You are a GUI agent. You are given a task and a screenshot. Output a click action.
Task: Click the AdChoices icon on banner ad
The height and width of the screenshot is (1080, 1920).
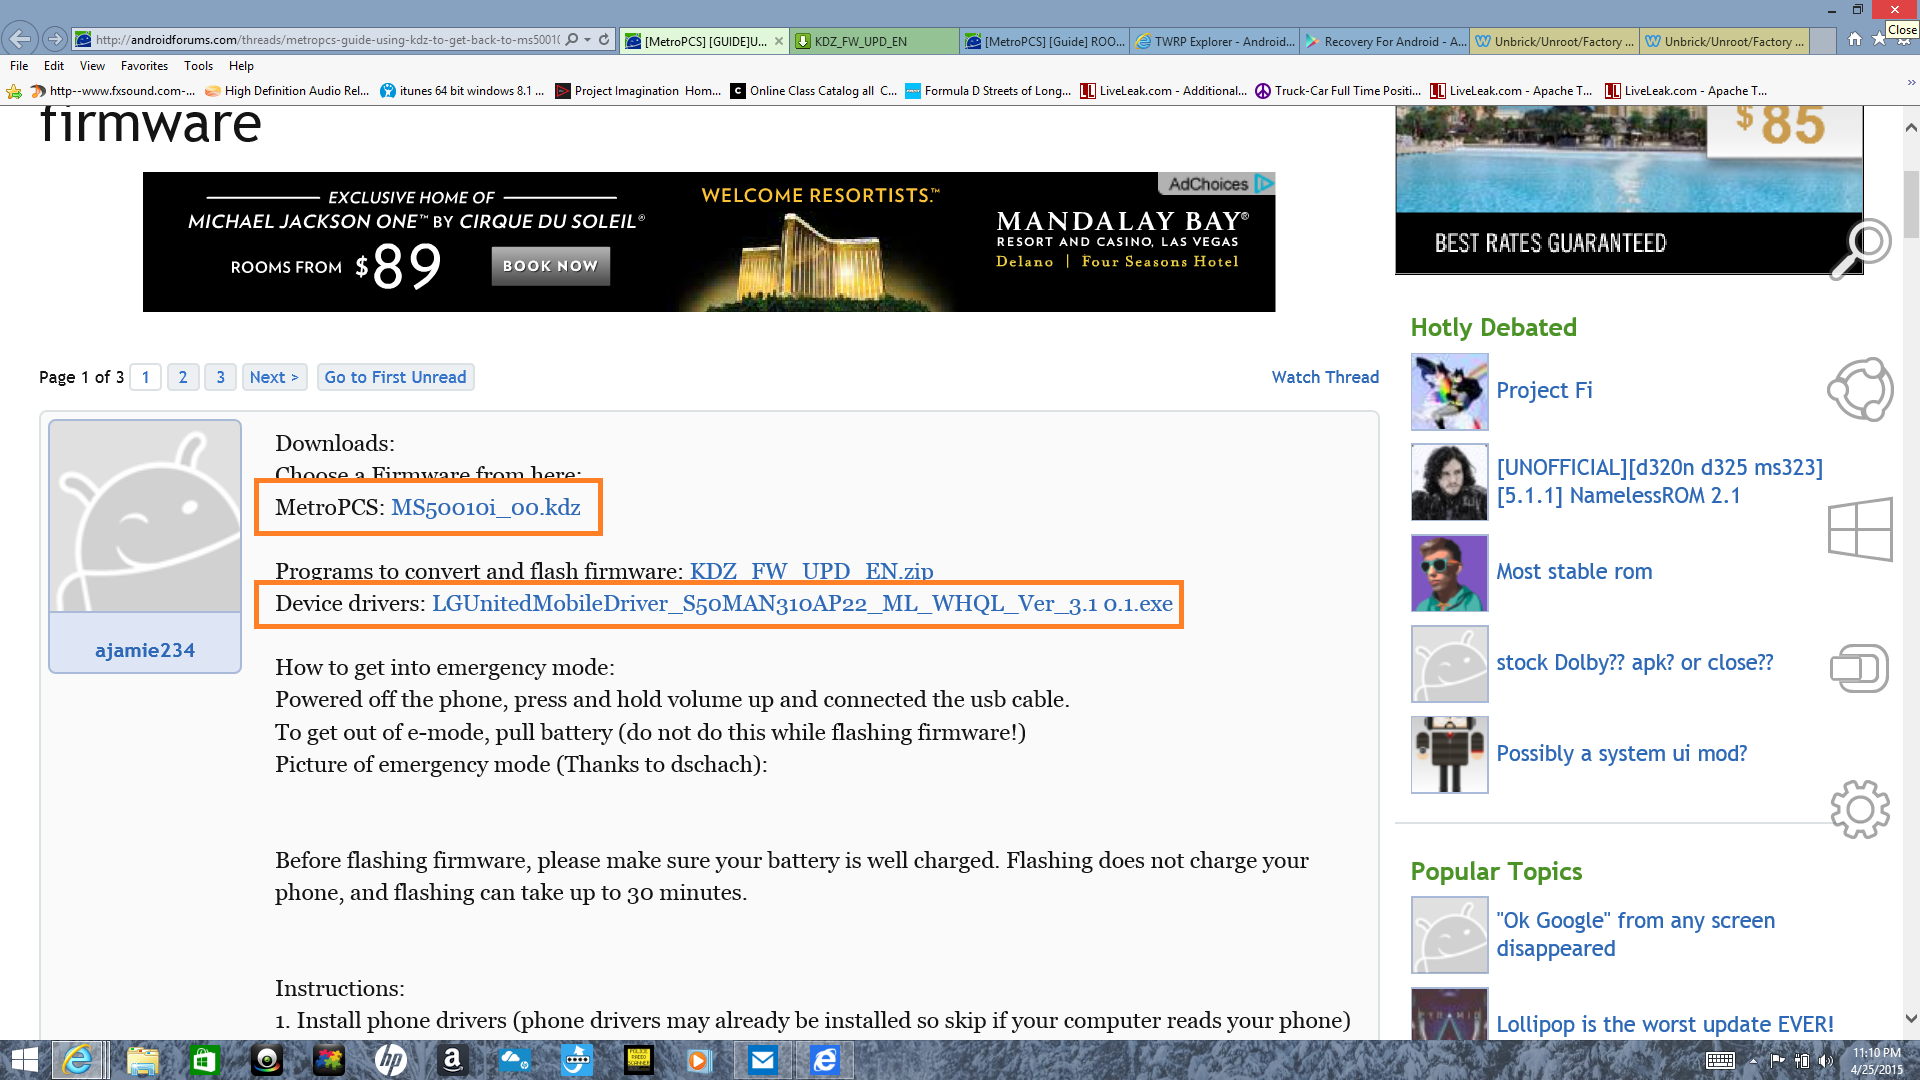pyautogui.click(x=1264, y=183)
